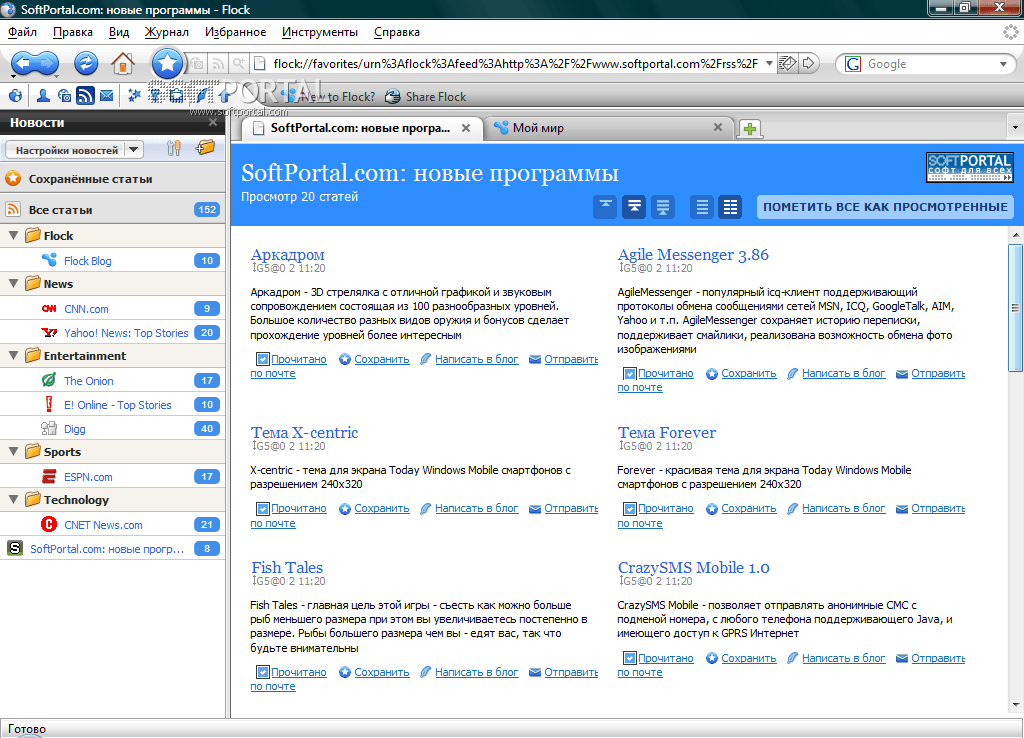
Task: Click the manage feeds tools icon in sidebar
Action: 174,148
